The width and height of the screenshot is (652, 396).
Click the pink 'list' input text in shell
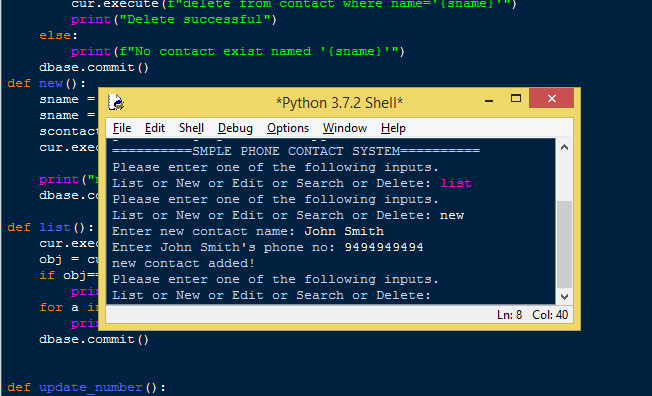point(456,183)
